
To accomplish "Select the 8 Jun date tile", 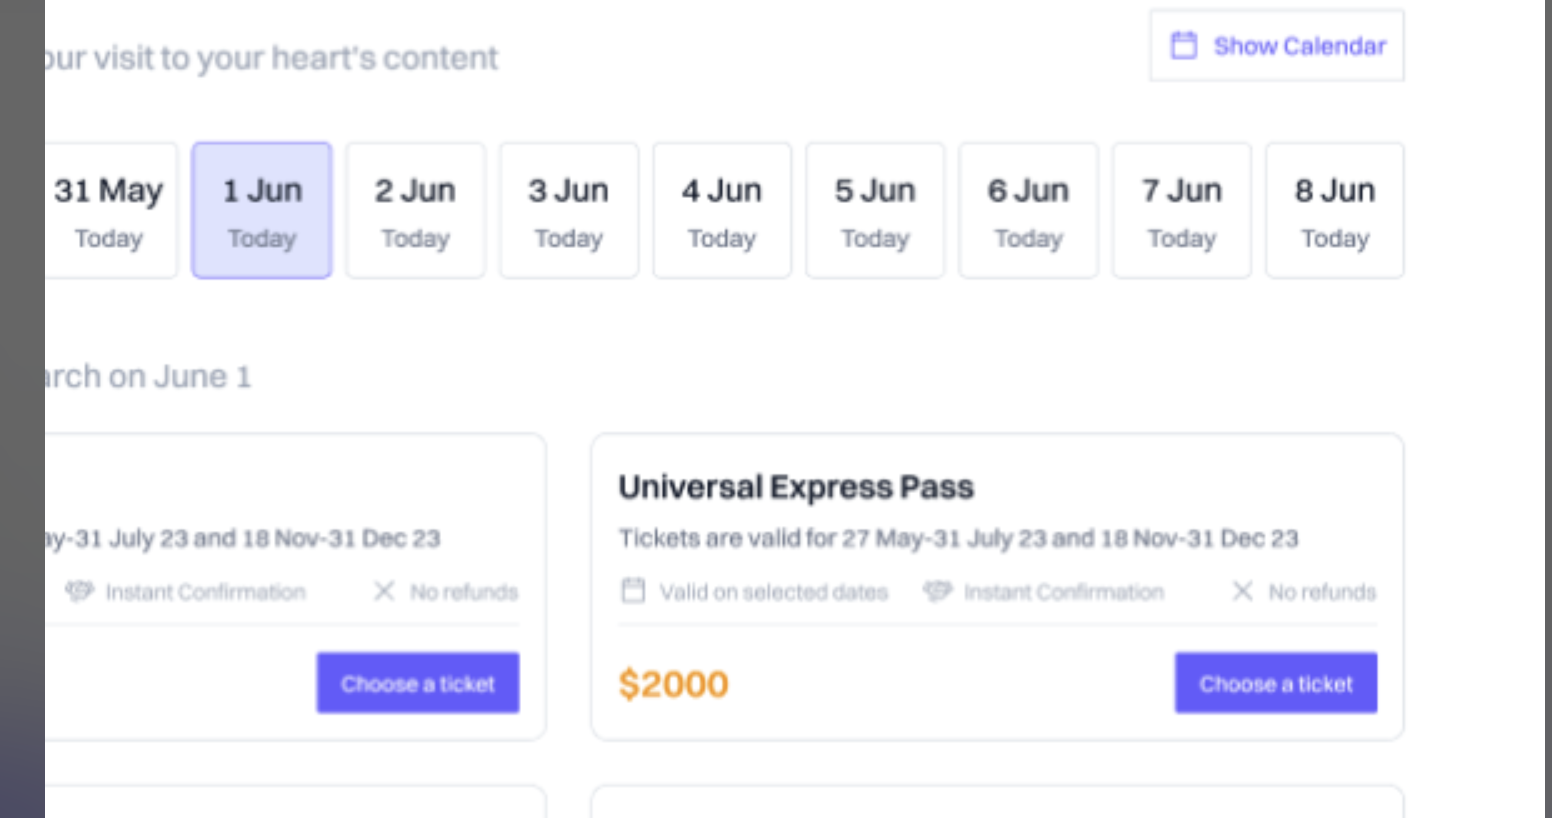I will (x=1335, y=211).
